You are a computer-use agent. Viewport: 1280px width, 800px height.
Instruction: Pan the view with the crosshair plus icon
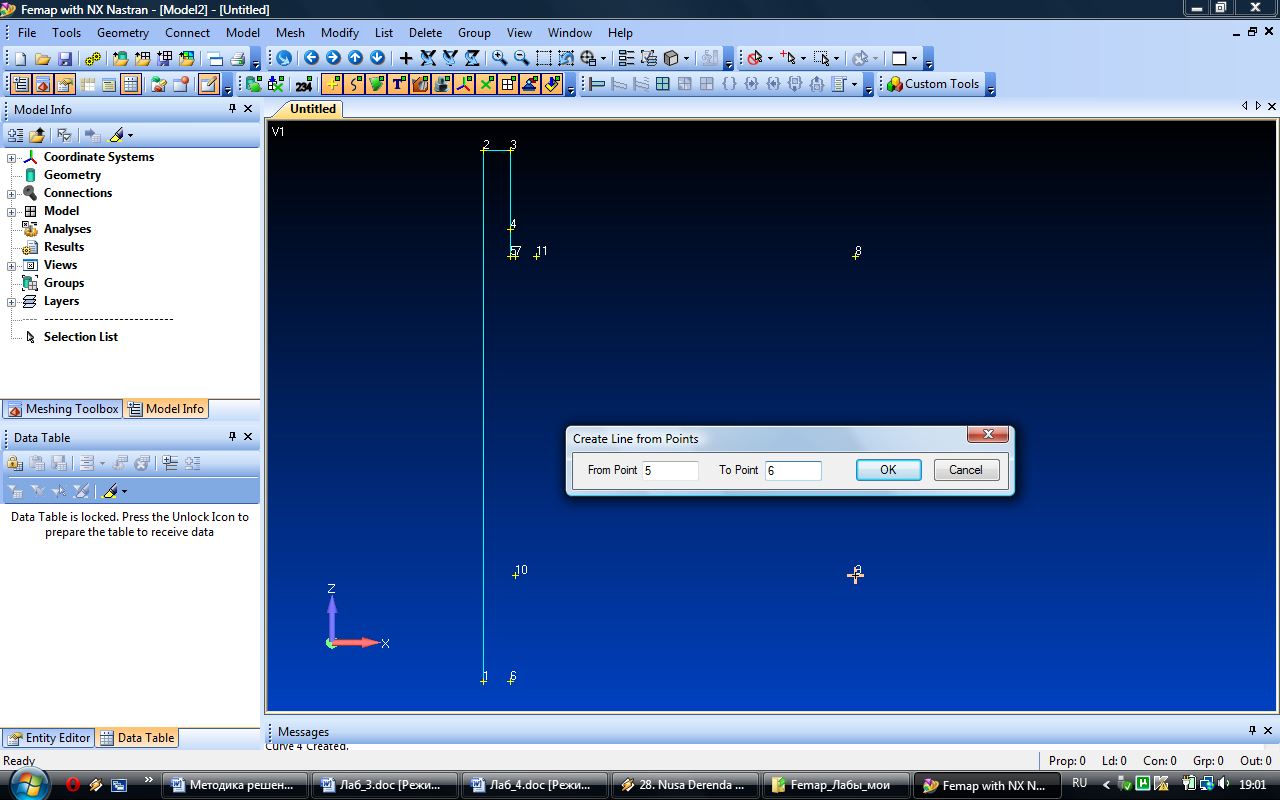405,59
